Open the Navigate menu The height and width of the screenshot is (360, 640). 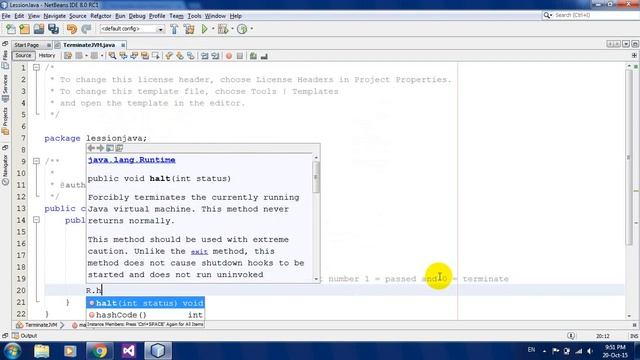[x=55, y=16]
